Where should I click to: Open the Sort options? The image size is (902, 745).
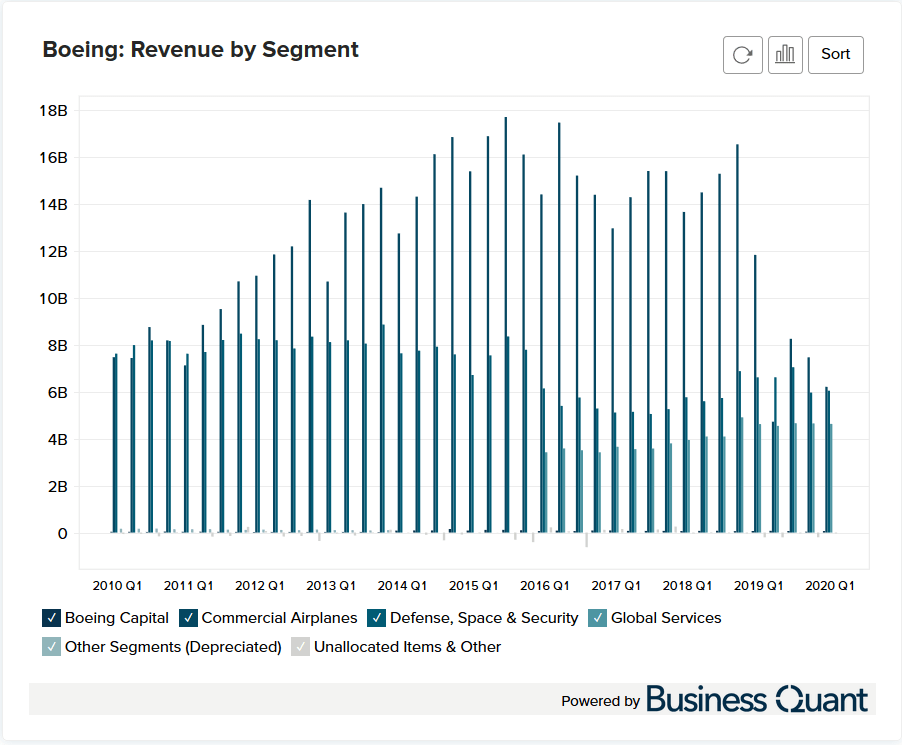(835, 54)
